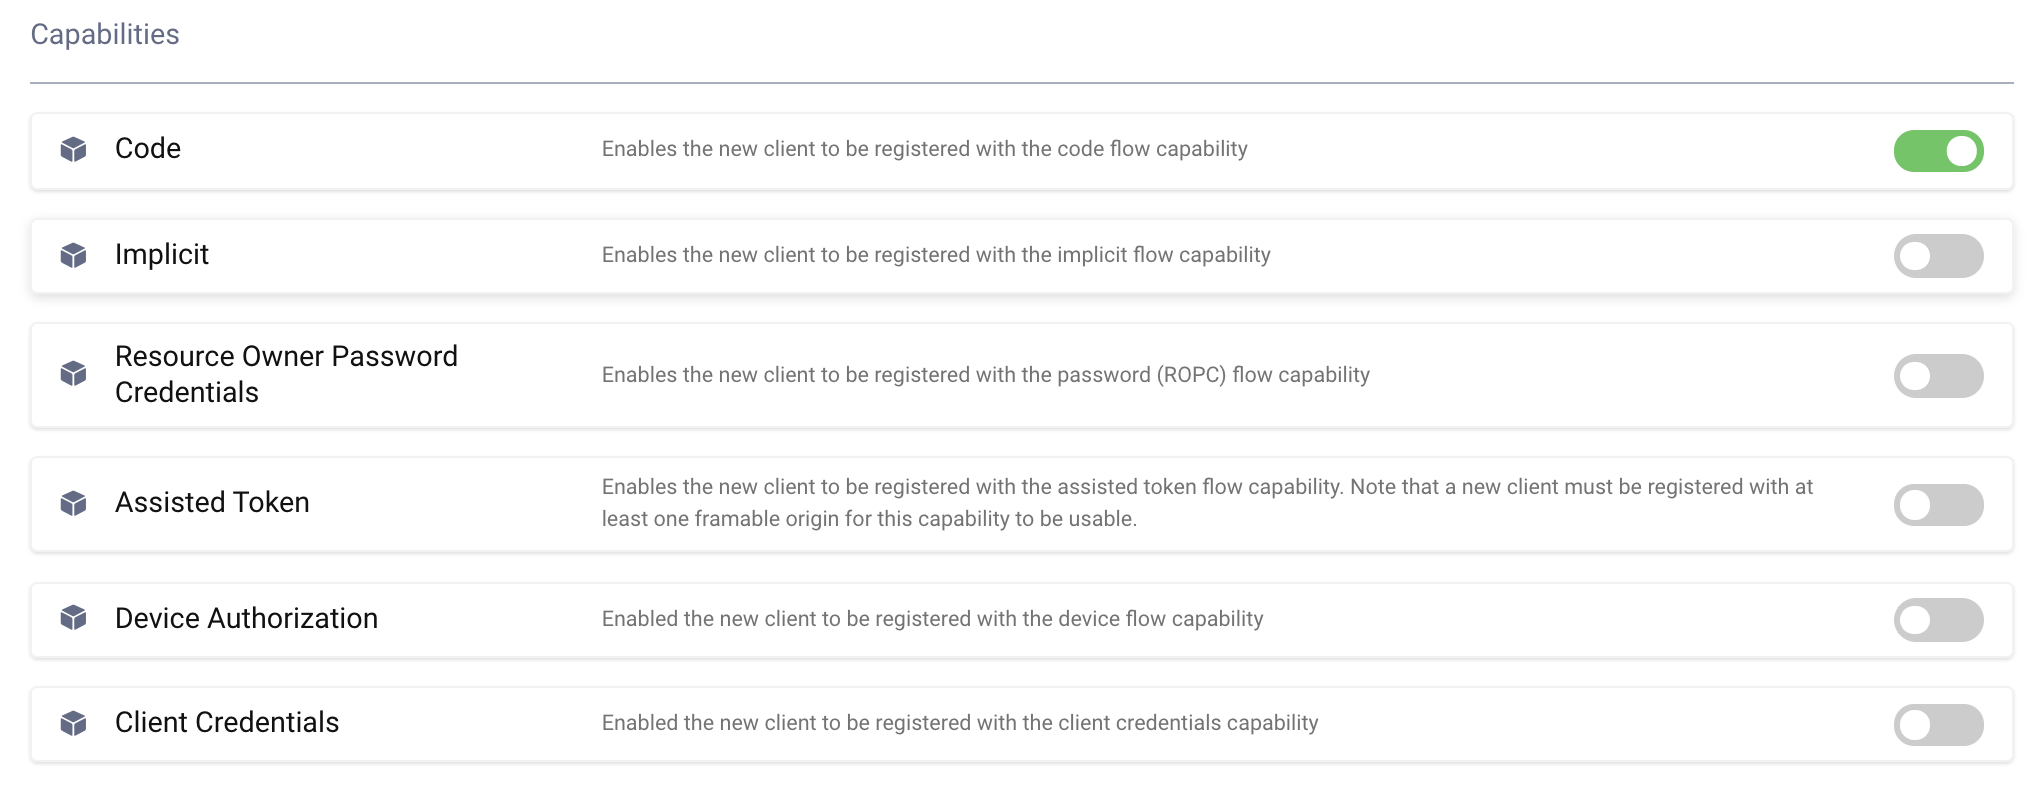
Task: Enable the Assisted Token toggle
Action: pos(1937,505)
